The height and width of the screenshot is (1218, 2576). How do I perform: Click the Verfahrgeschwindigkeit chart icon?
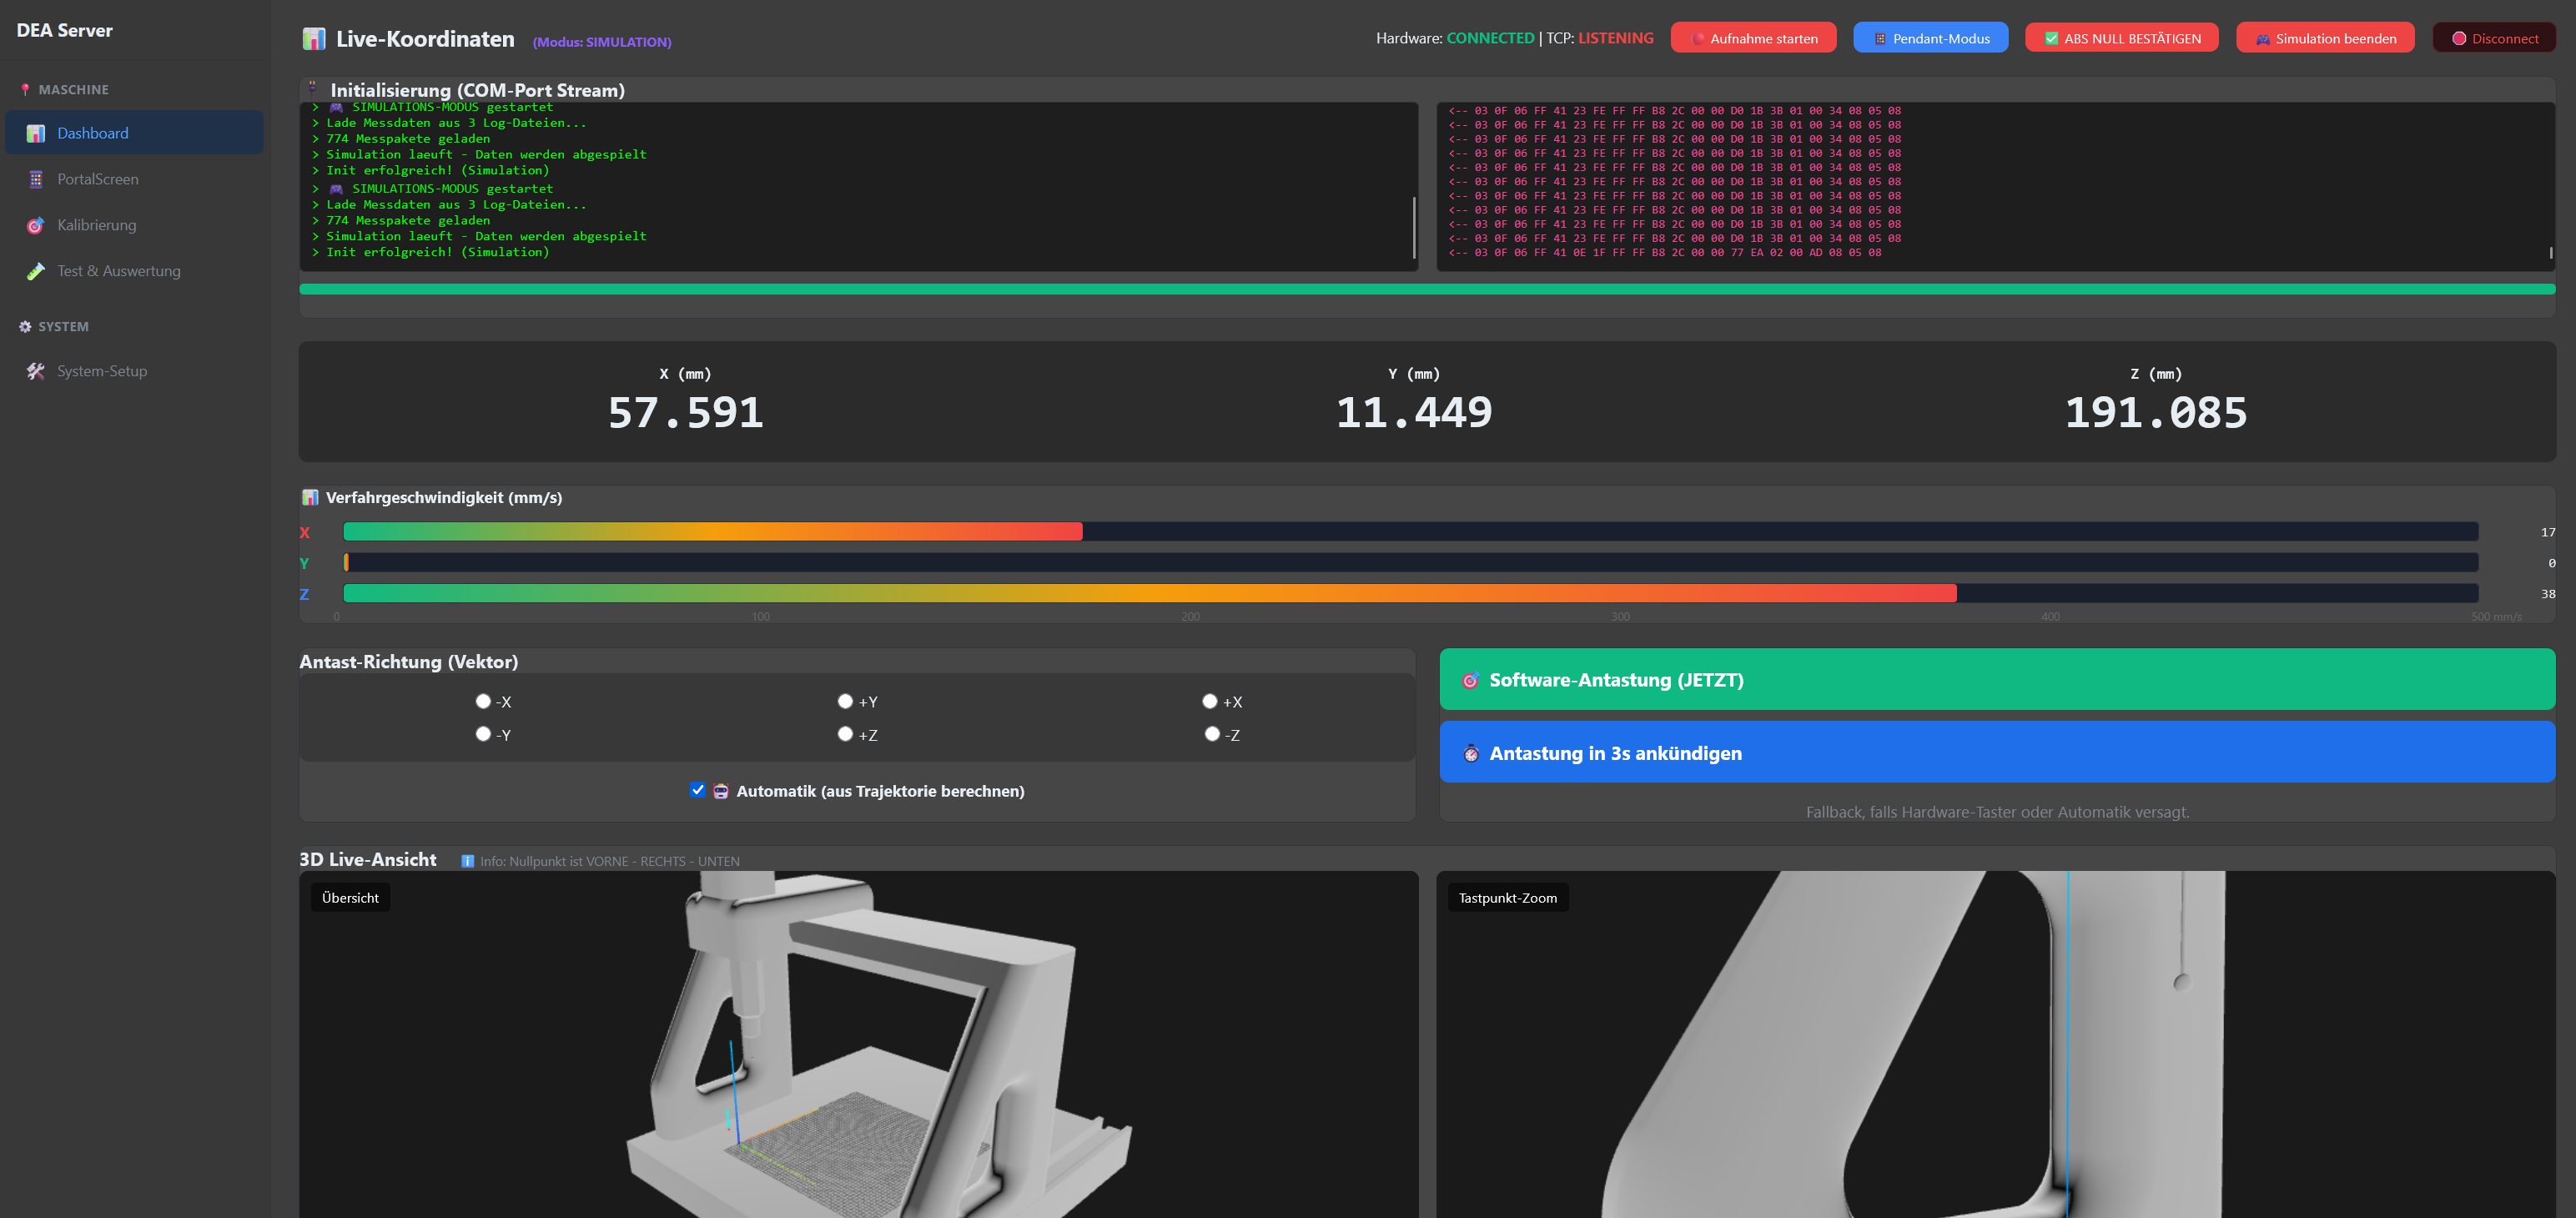point(310,498)
